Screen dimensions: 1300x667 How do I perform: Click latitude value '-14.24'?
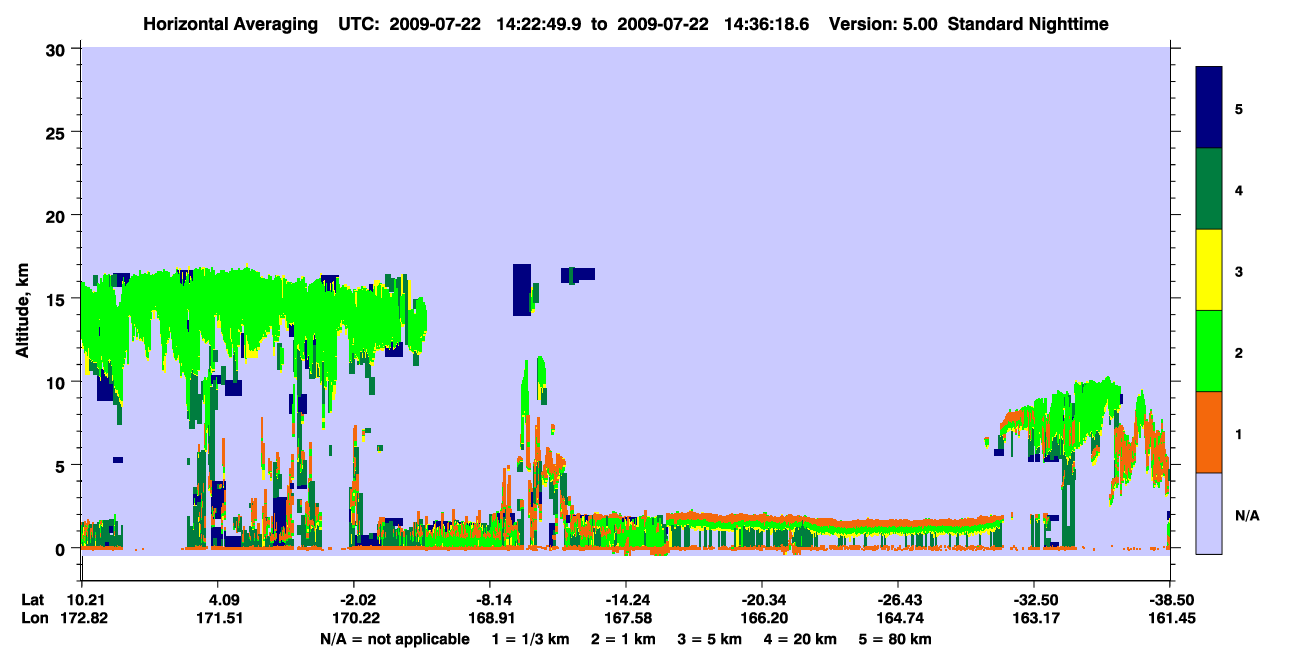point(626,600)
